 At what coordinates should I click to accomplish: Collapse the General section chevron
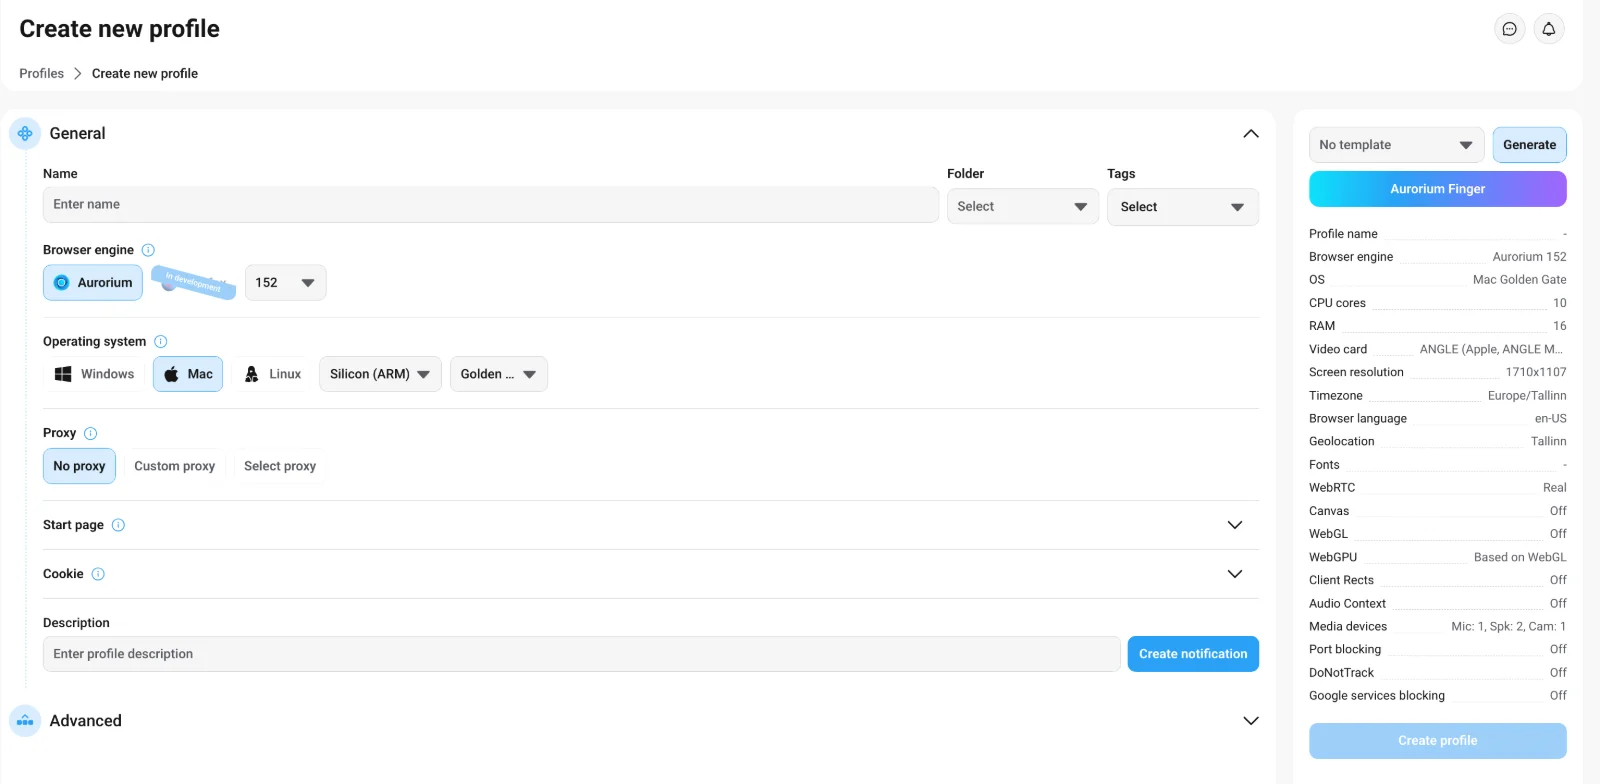1251,134
